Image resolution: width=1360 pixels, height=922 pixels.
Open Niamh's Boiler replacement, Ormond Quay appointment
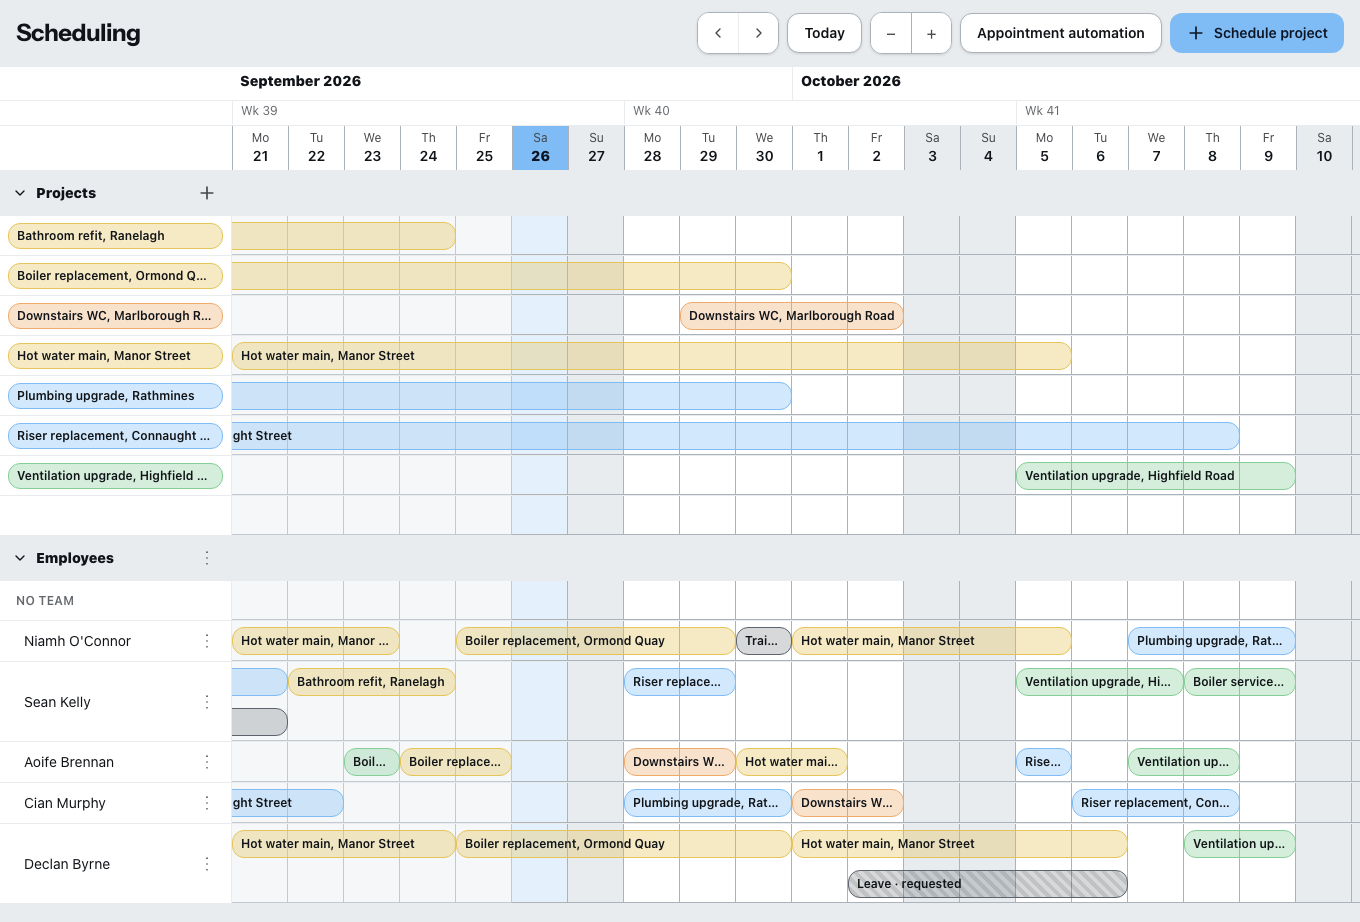click(596, 641)
